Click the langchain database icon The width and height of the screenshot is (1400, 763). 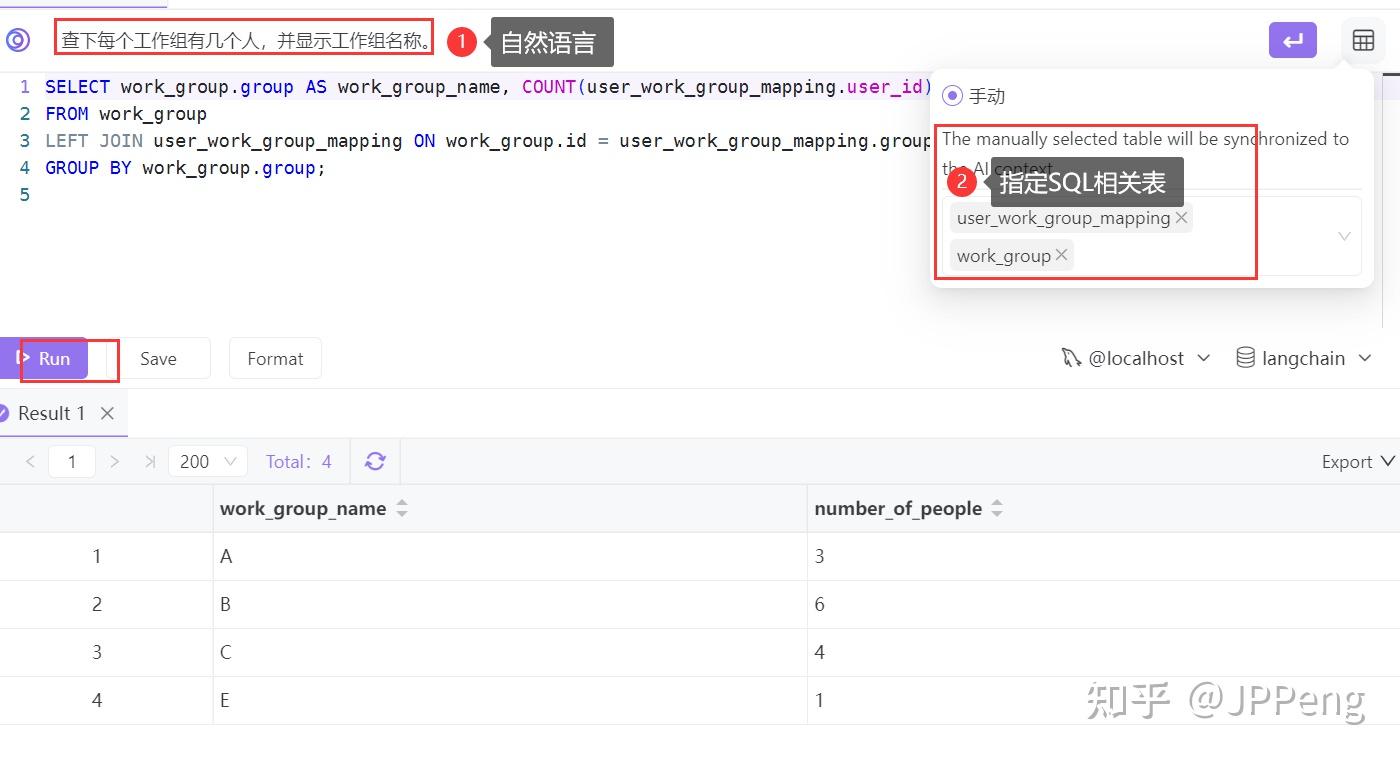(x=1243, y=357)
